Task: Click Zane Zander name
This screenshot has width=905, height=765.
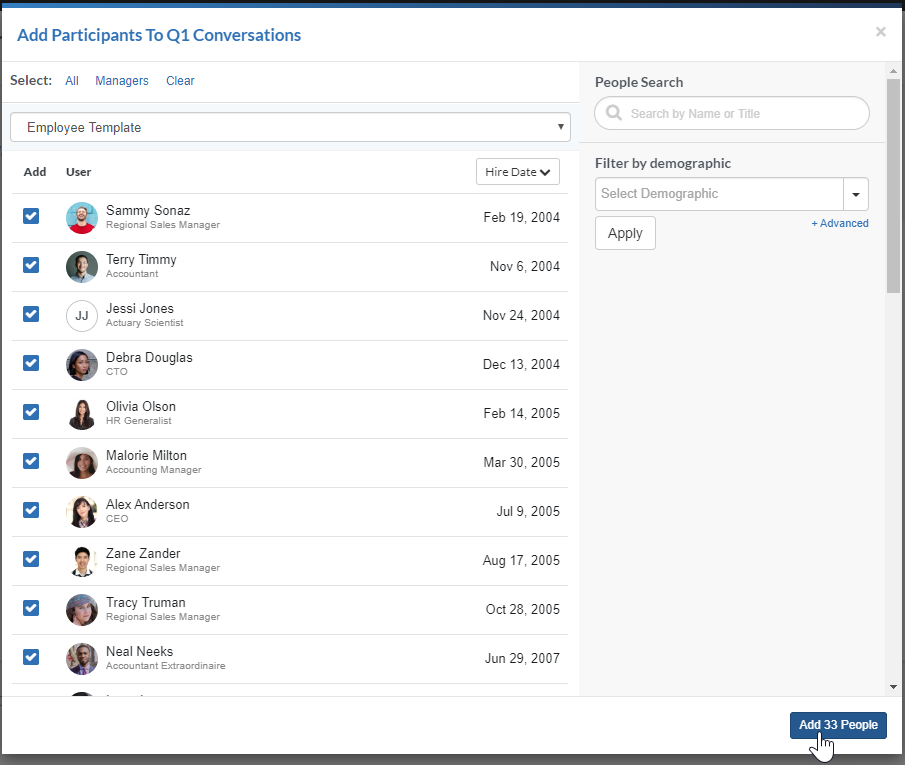Action: [x=143, y=554]
